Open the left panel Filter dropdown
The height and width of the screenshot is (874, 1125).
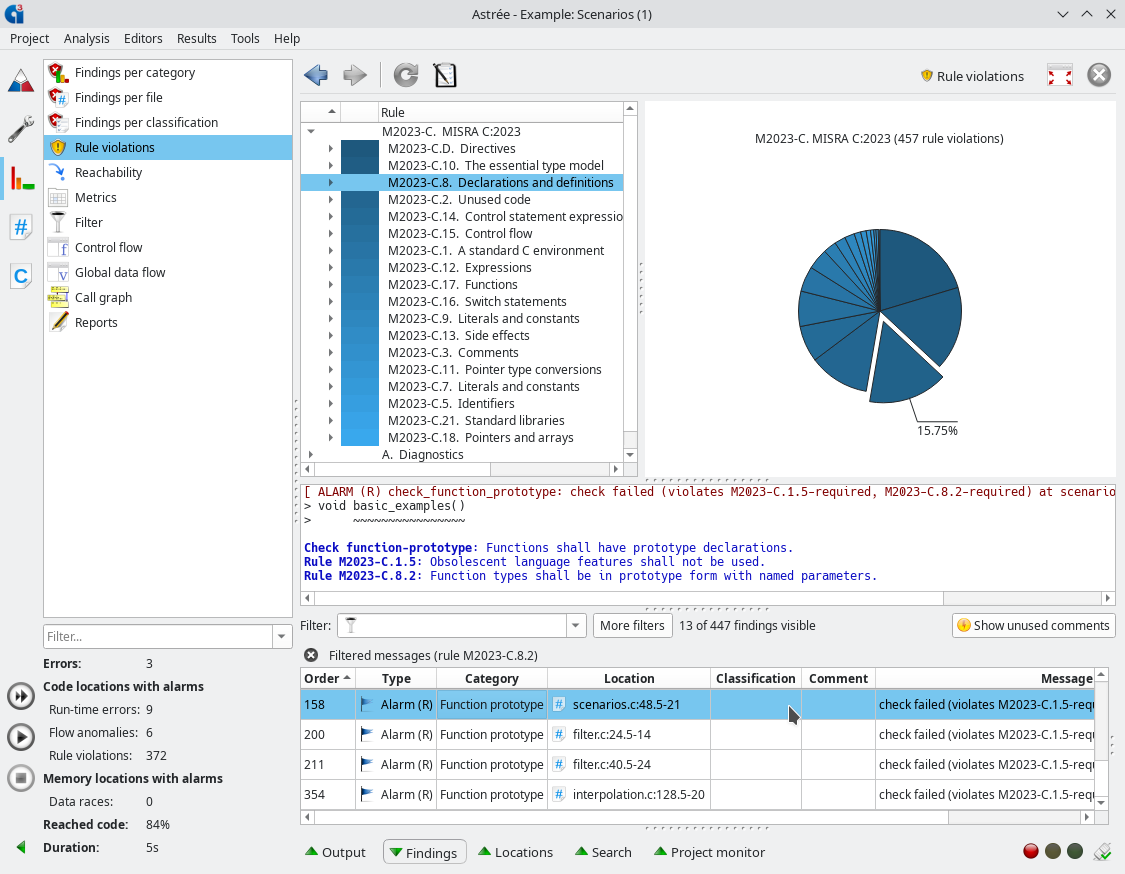[x=281, y=636]
